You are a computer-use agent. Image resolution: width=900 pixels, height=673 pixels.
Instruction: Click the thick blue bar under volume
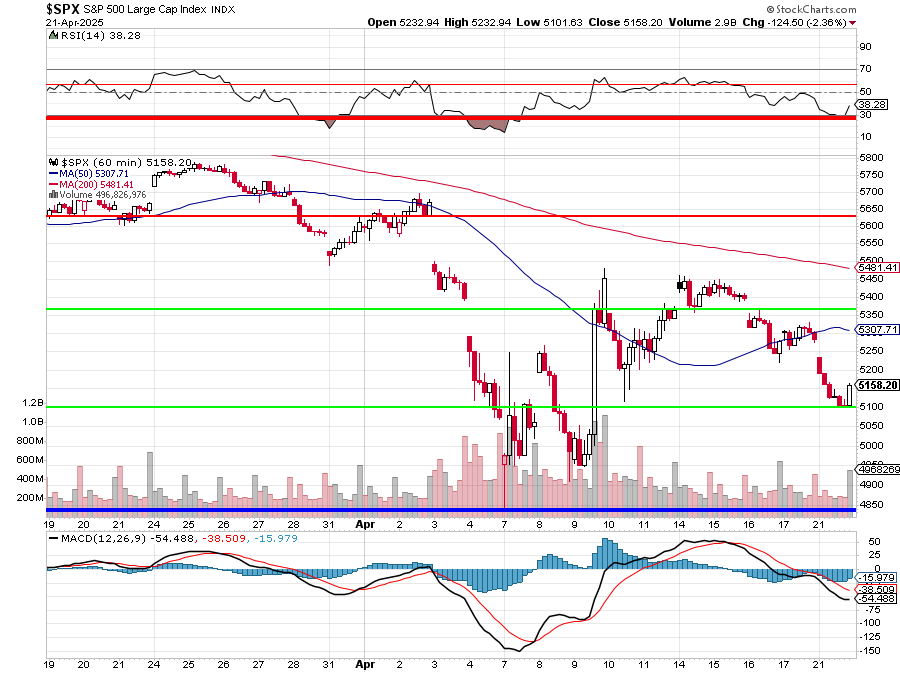(450, 510)
